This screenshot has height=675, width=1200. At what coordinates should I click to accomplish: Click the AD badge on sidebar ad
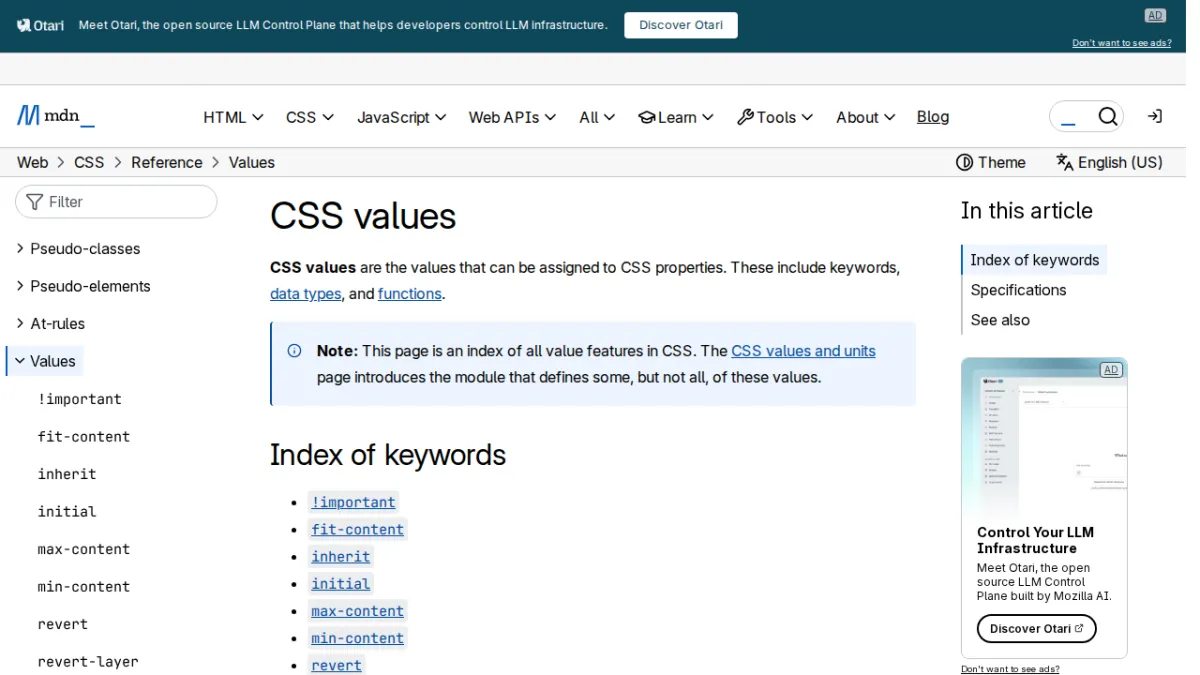click(1110, 370)
